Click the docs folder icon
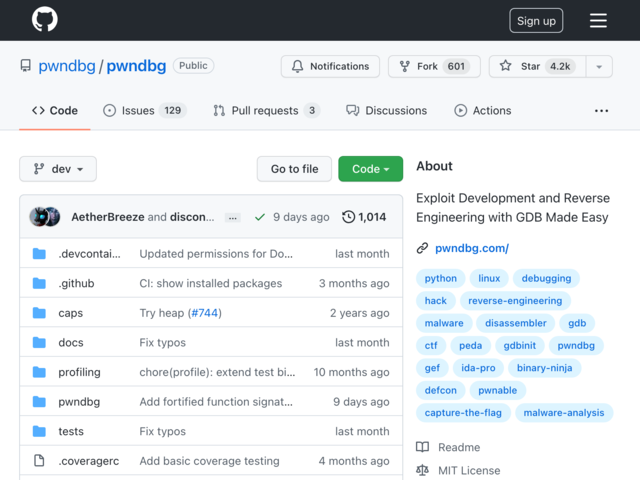The image size is (640, 480). tap(39, 342)
